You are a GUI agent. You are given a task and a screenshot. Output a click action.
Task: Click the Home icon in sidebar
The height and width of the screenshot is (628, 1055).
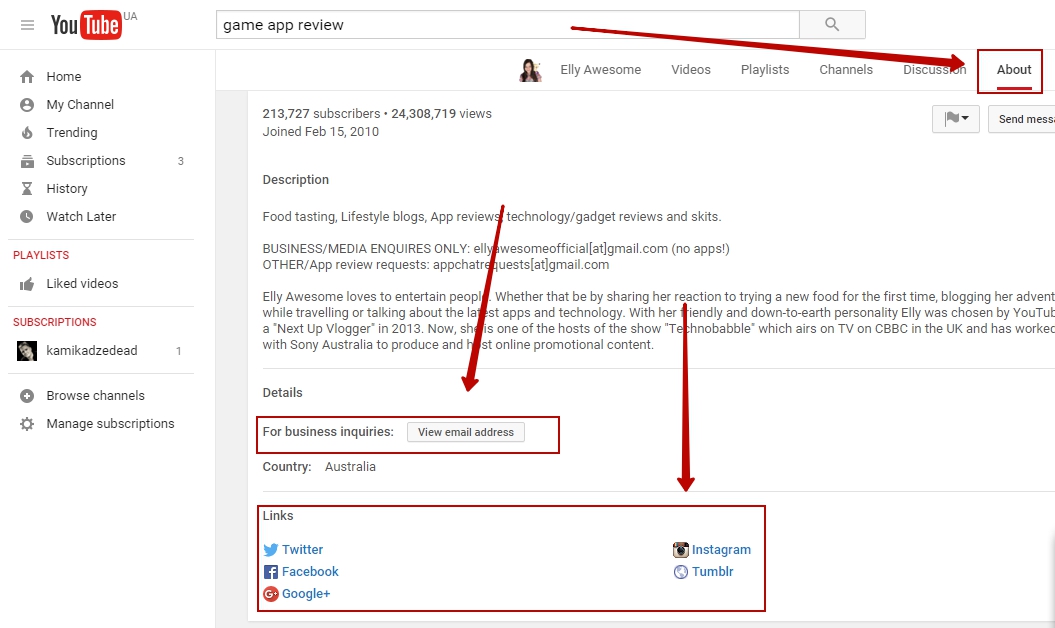click(x=27, y=77)
